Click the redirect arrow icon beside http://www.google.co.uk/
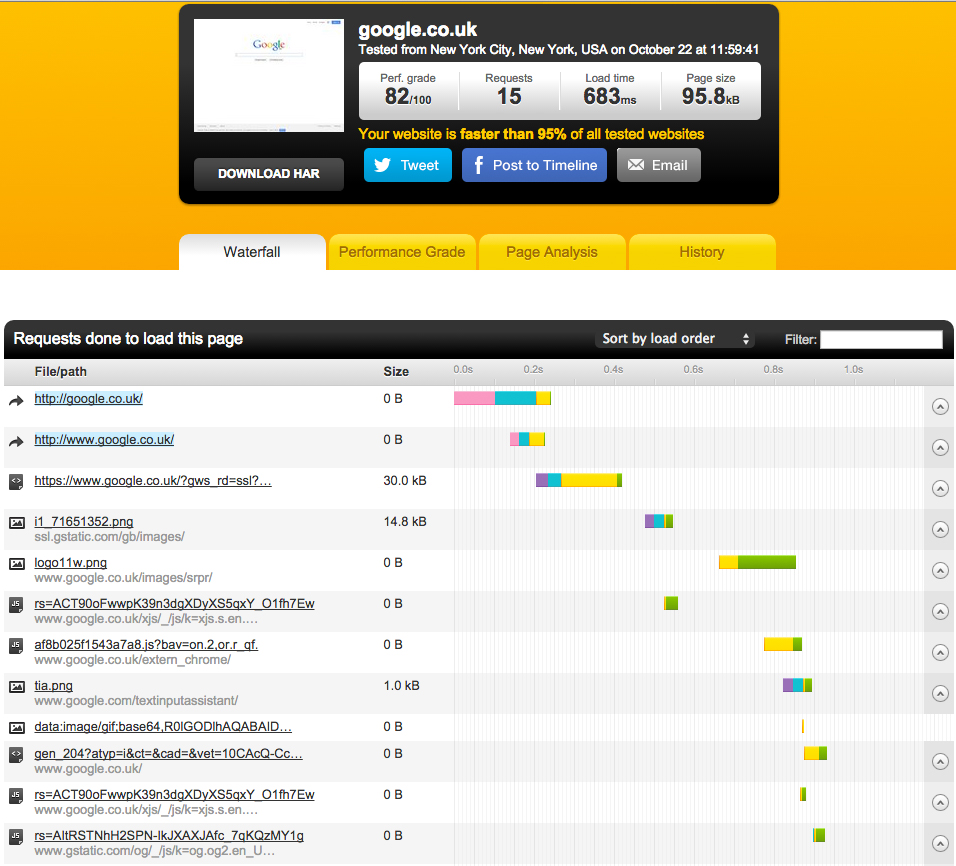The height and width of the screenshot is (866, 956). [x=16, y=442]
